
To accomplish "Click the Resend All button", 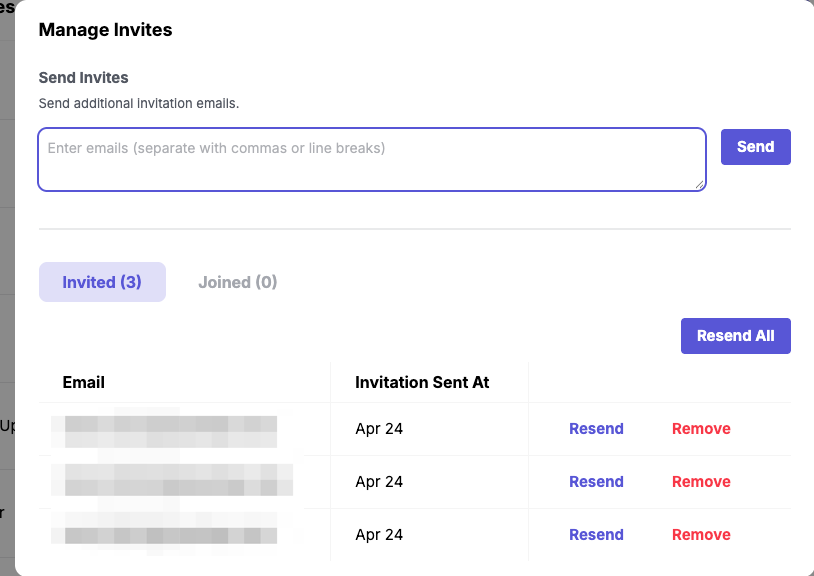I will (x=735, y=336).
